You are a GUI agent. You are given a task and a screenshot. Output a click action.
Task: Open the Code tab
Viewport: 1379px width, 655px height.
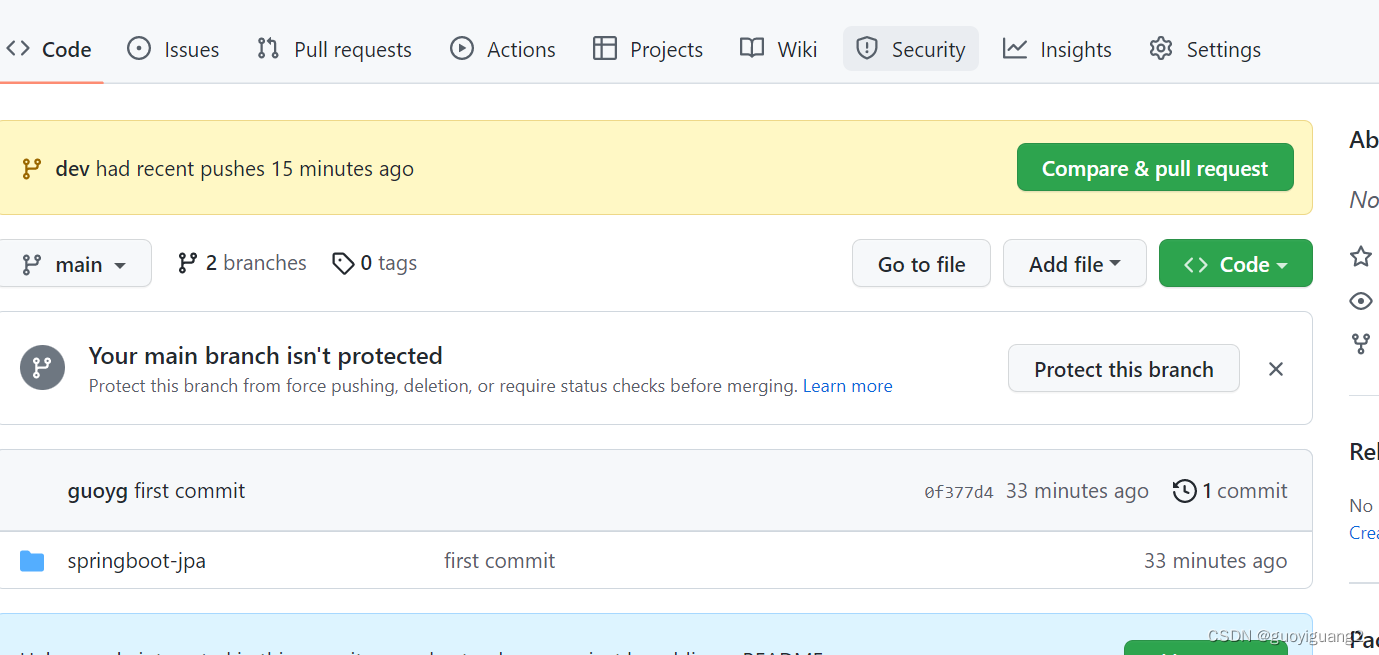coord(48,49)
